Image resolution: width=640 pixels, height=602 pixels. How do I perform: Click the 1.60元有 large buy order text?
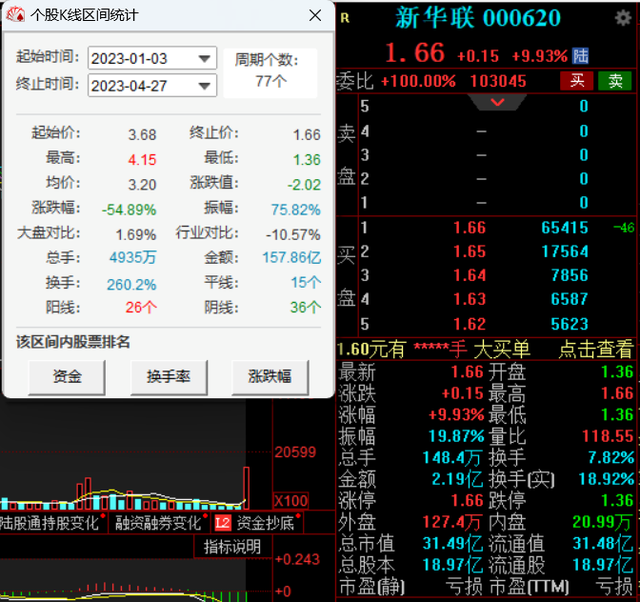click(x=371, y=349)
